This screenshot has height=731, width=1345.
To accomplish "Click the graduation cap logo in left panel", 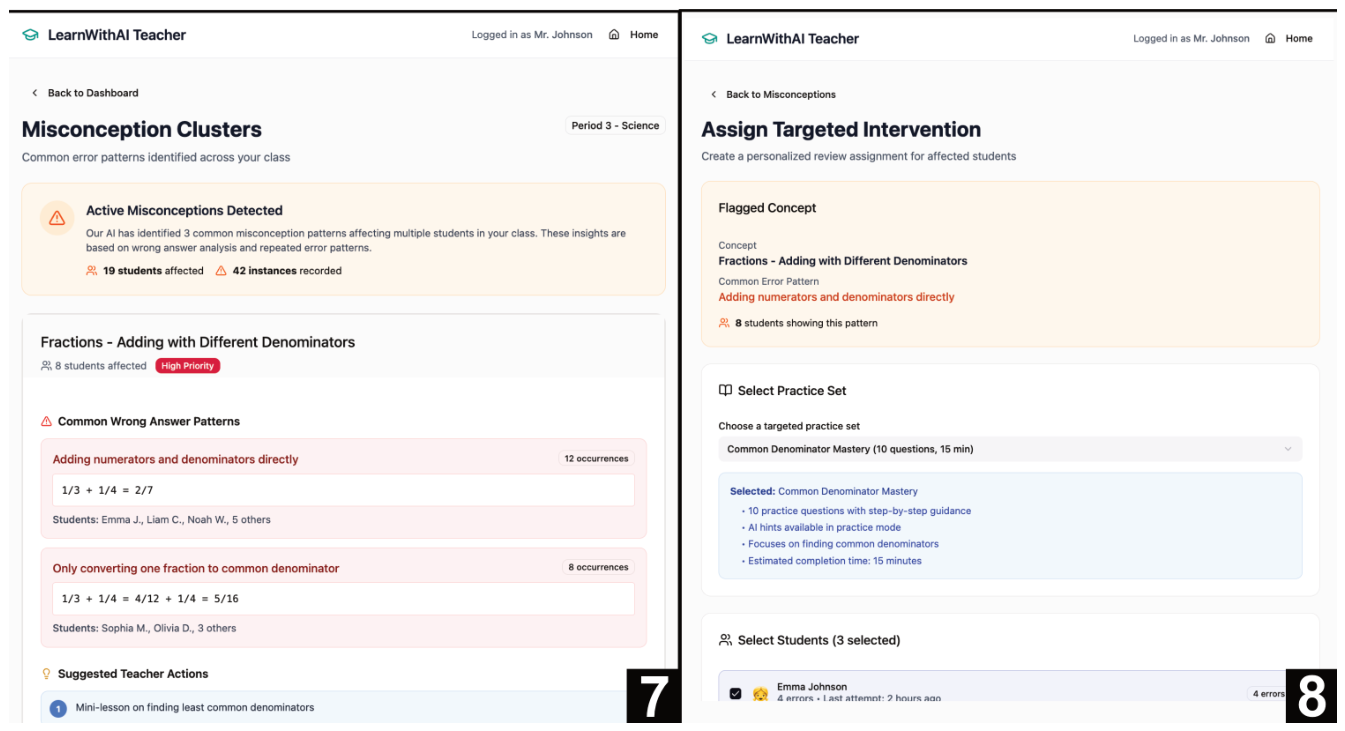I will 31,35.
